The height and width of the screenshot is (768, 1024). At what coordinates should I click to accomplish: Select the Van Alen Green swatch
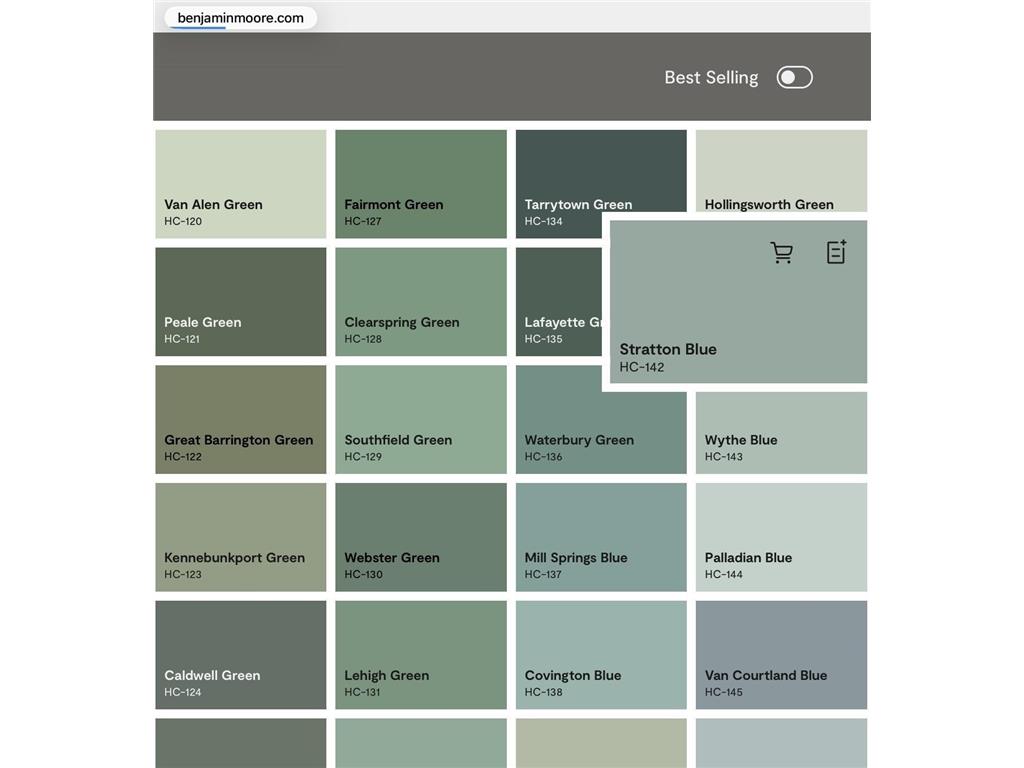(x=240, y=184)
